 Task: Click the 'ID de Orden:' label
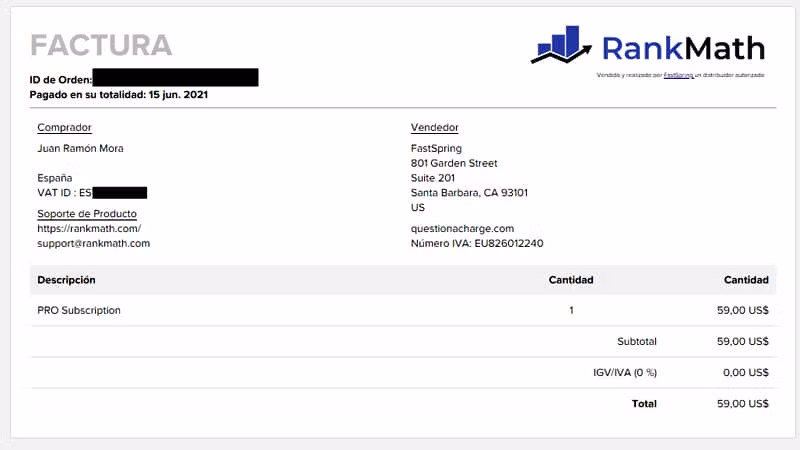pos(61,80)
